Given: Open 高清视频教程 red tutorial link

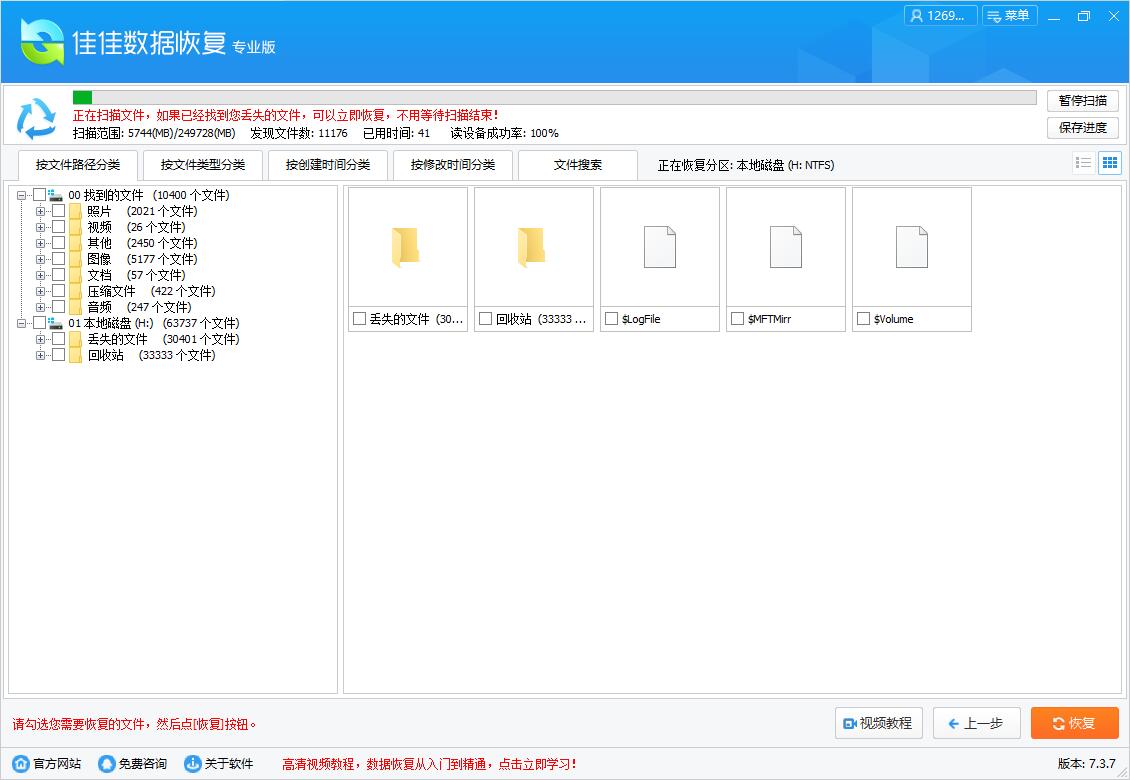Looking at the screenshot, I should (429, 764).
